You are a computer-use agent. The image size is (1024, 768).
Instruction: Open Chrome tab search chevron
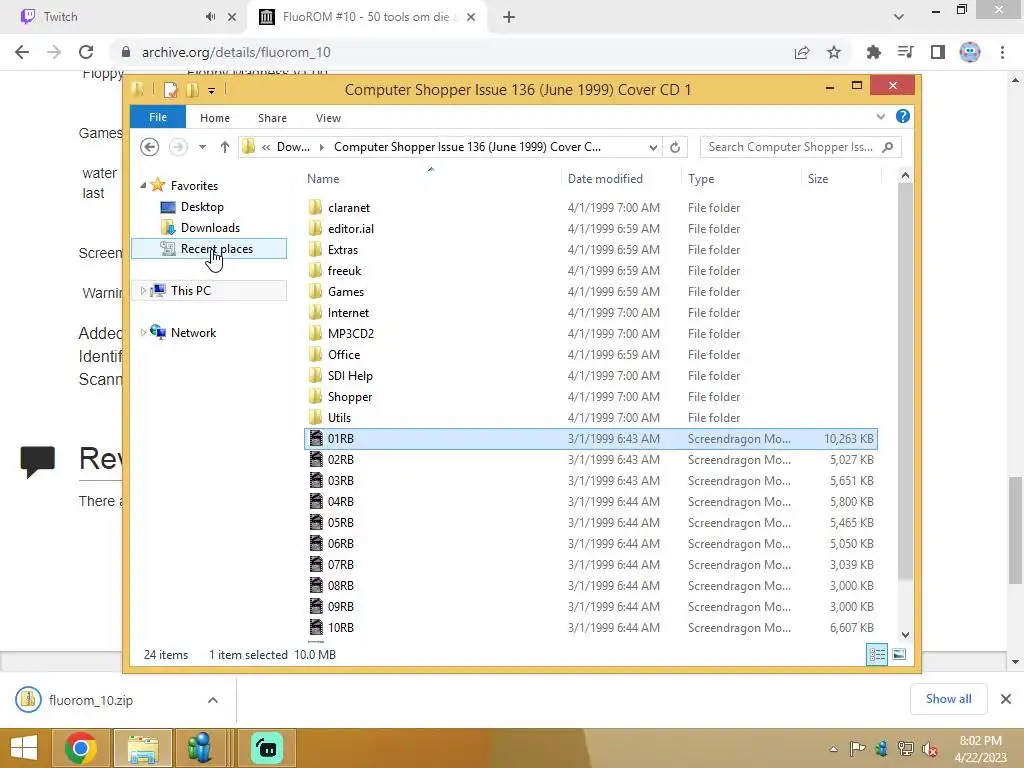click(x=899, y=17)
